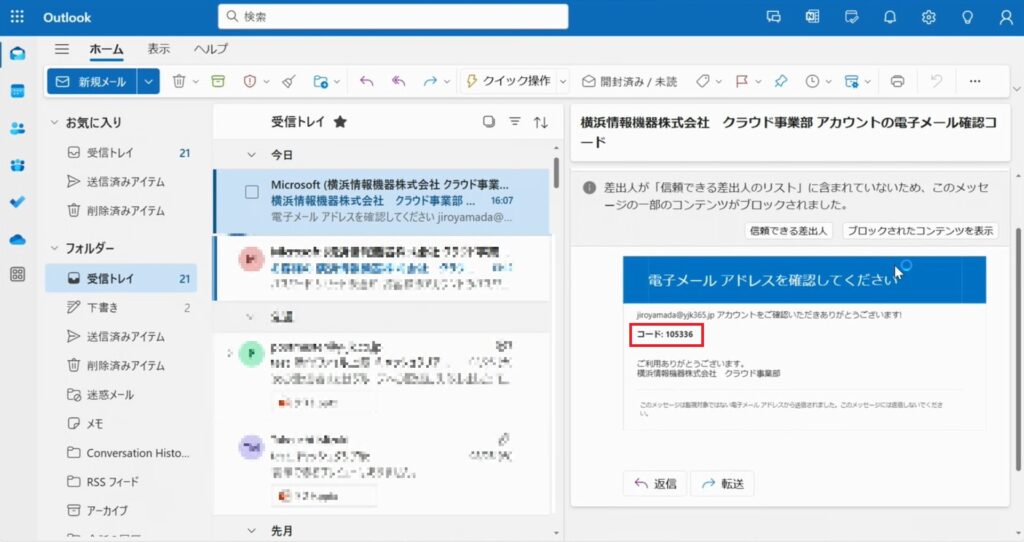Image resolution: width=1024 pixels, height=542 pixels.
Task: Open the 新規メール dropdown arrow
Action: click(x=148, y=82)
